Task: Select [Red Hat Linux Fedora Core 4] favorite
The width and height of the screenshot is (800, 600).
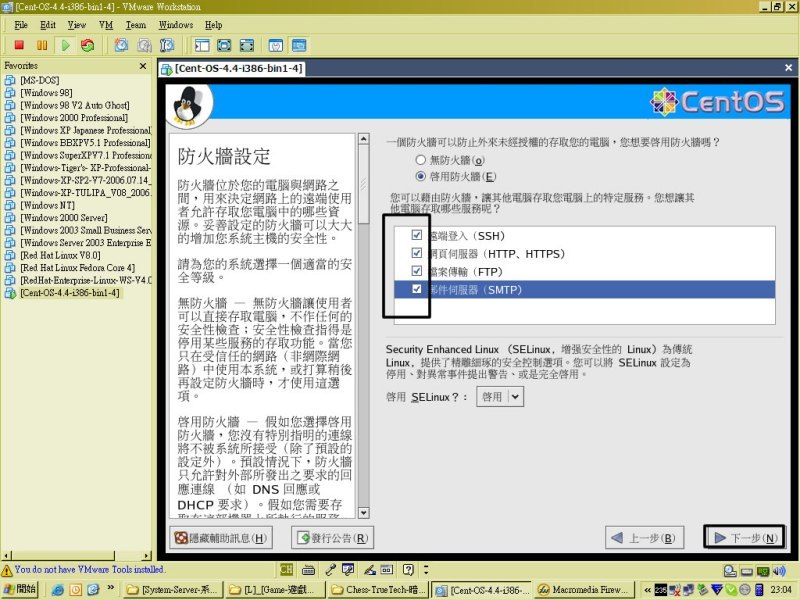Action: pyautogui.click(x=78, y=268)
